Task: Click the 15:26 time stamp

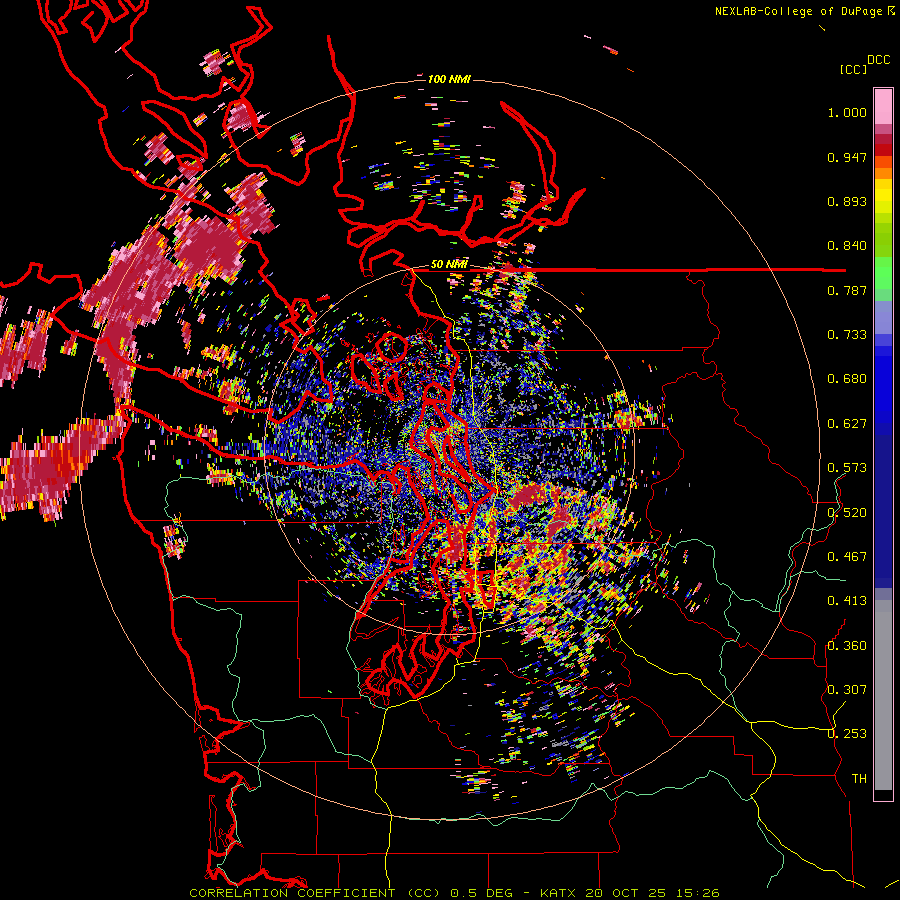Action: coord(697,893)
